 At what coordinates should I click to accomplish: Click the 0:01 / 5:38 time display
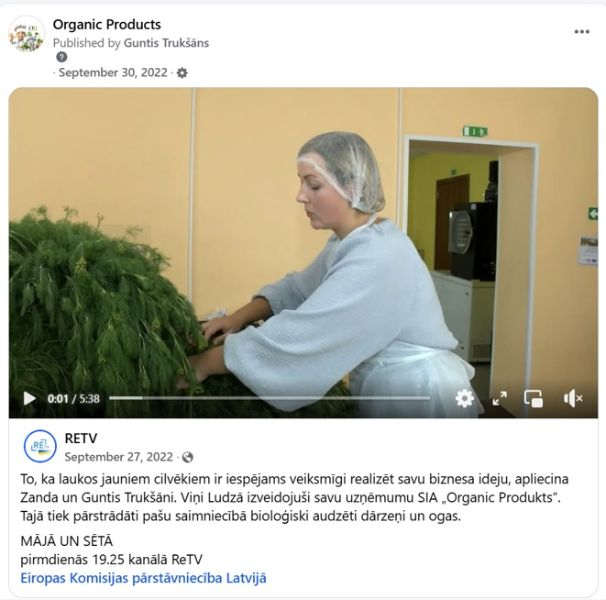click(73, 399)
